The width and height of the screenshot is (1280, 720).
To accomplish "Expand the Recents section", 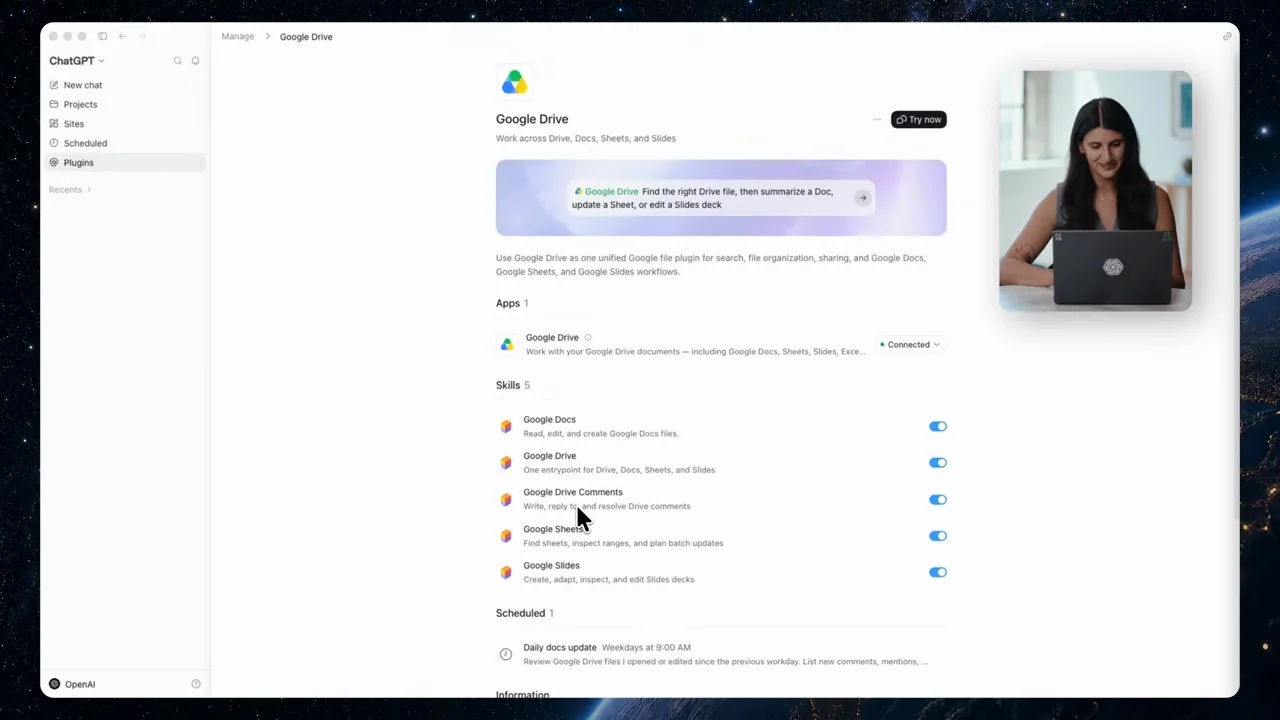I will (x=70, y=189).
